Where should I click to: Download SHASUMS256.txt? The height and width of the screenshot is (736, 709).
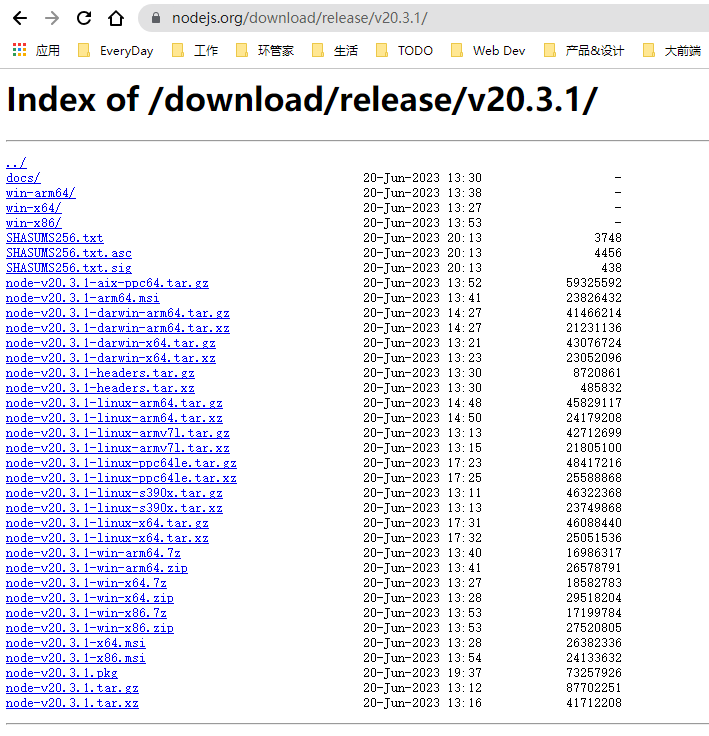coord(54,238)
